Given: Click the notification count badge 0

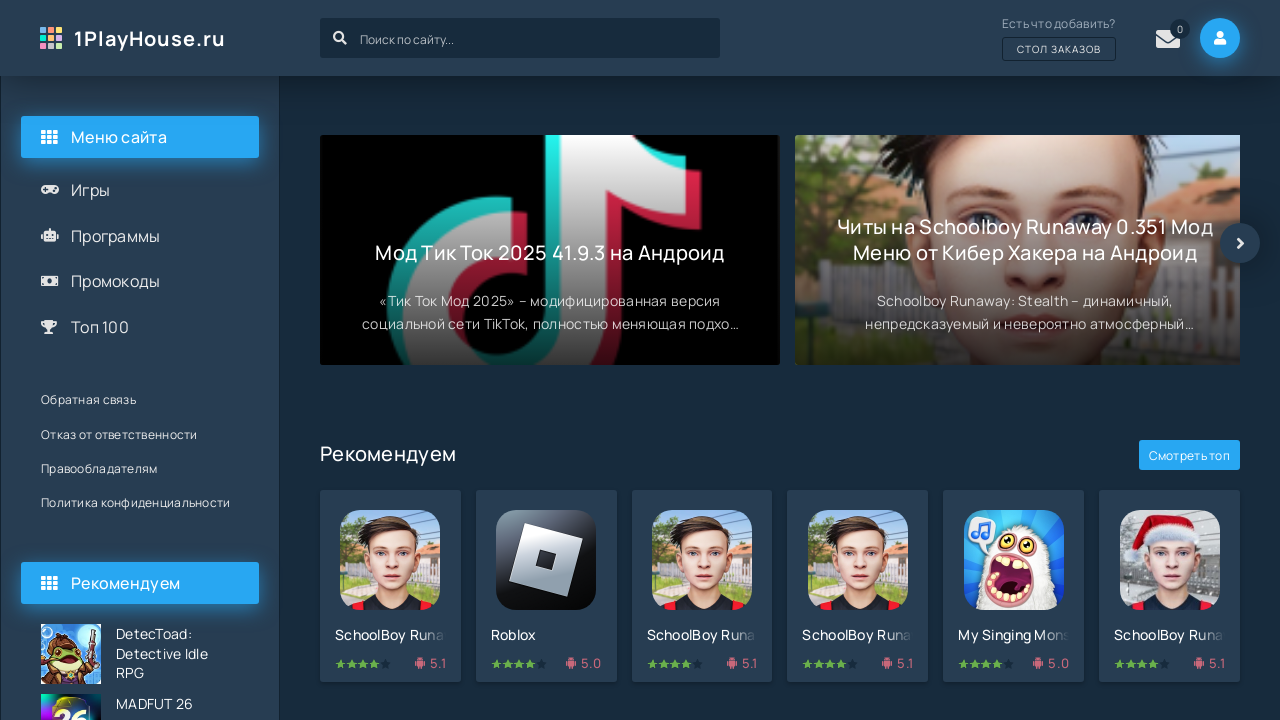Looking at the screenshot, I should pyautogui.click(x=1180, y=29).
